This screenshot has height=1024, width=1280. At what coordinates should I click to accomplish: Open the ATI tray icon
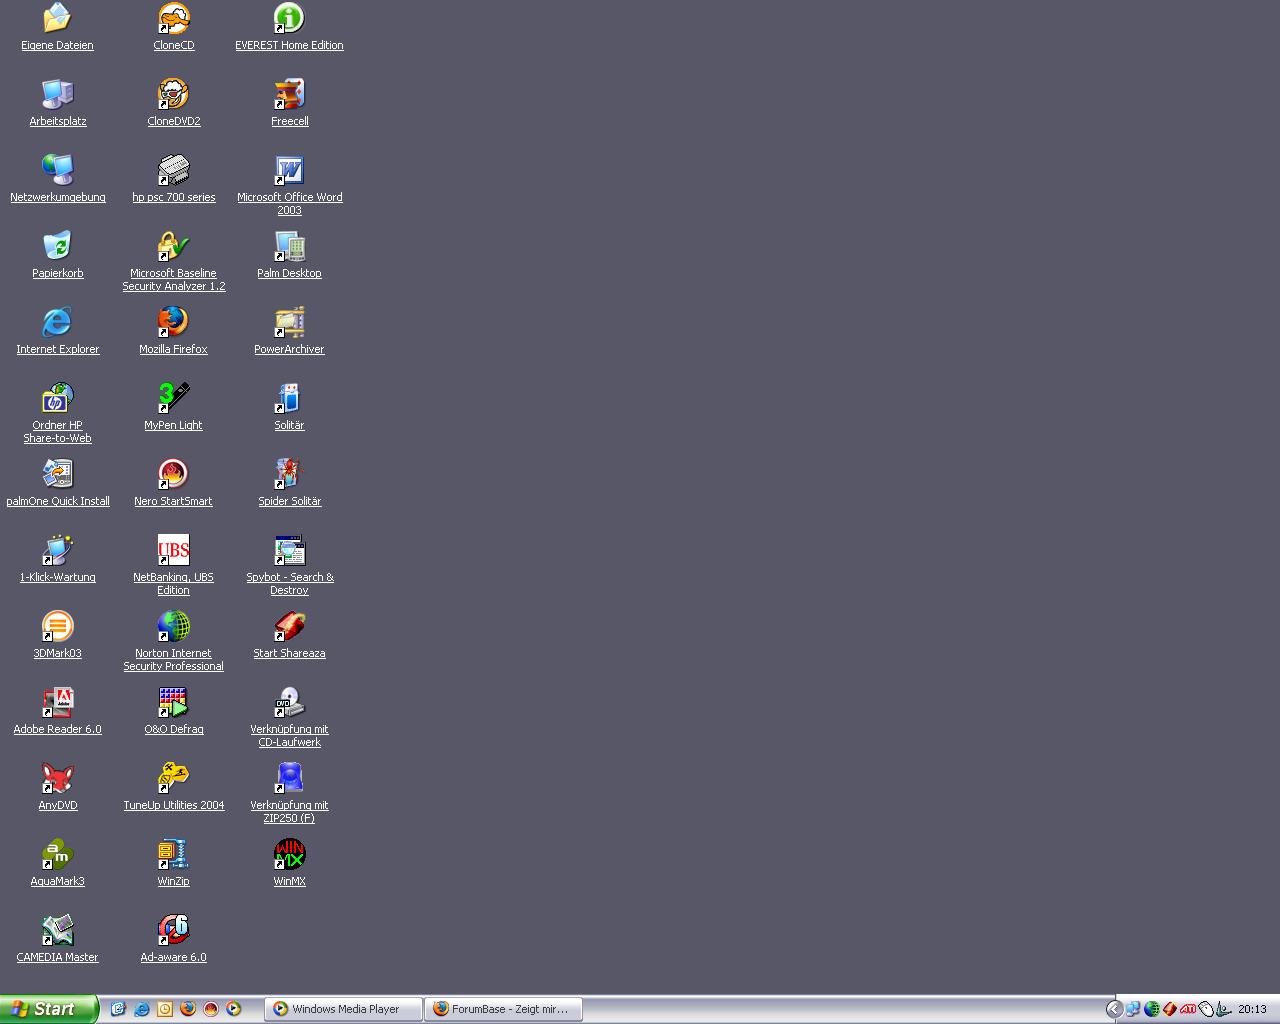point(1188,1009)
